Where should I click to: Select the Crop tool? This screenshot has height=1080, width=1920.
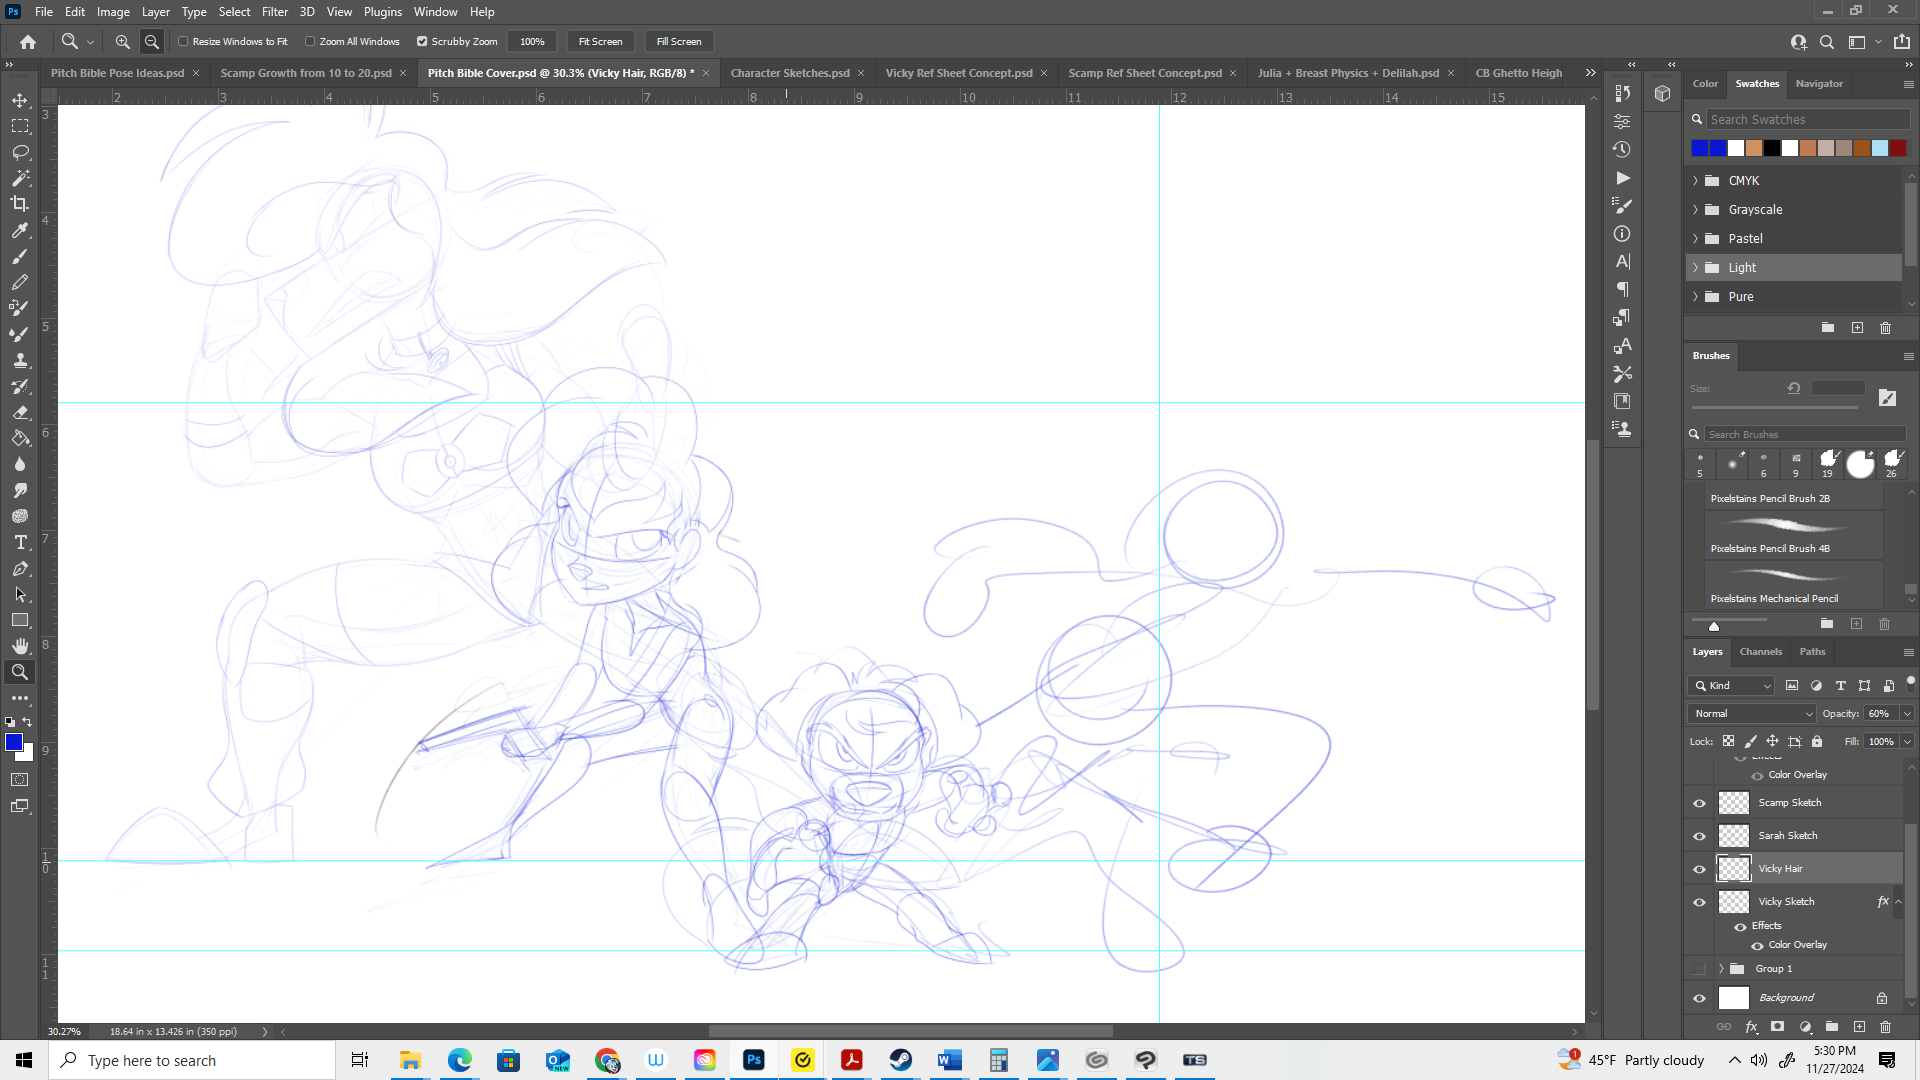tap(20, 204)
